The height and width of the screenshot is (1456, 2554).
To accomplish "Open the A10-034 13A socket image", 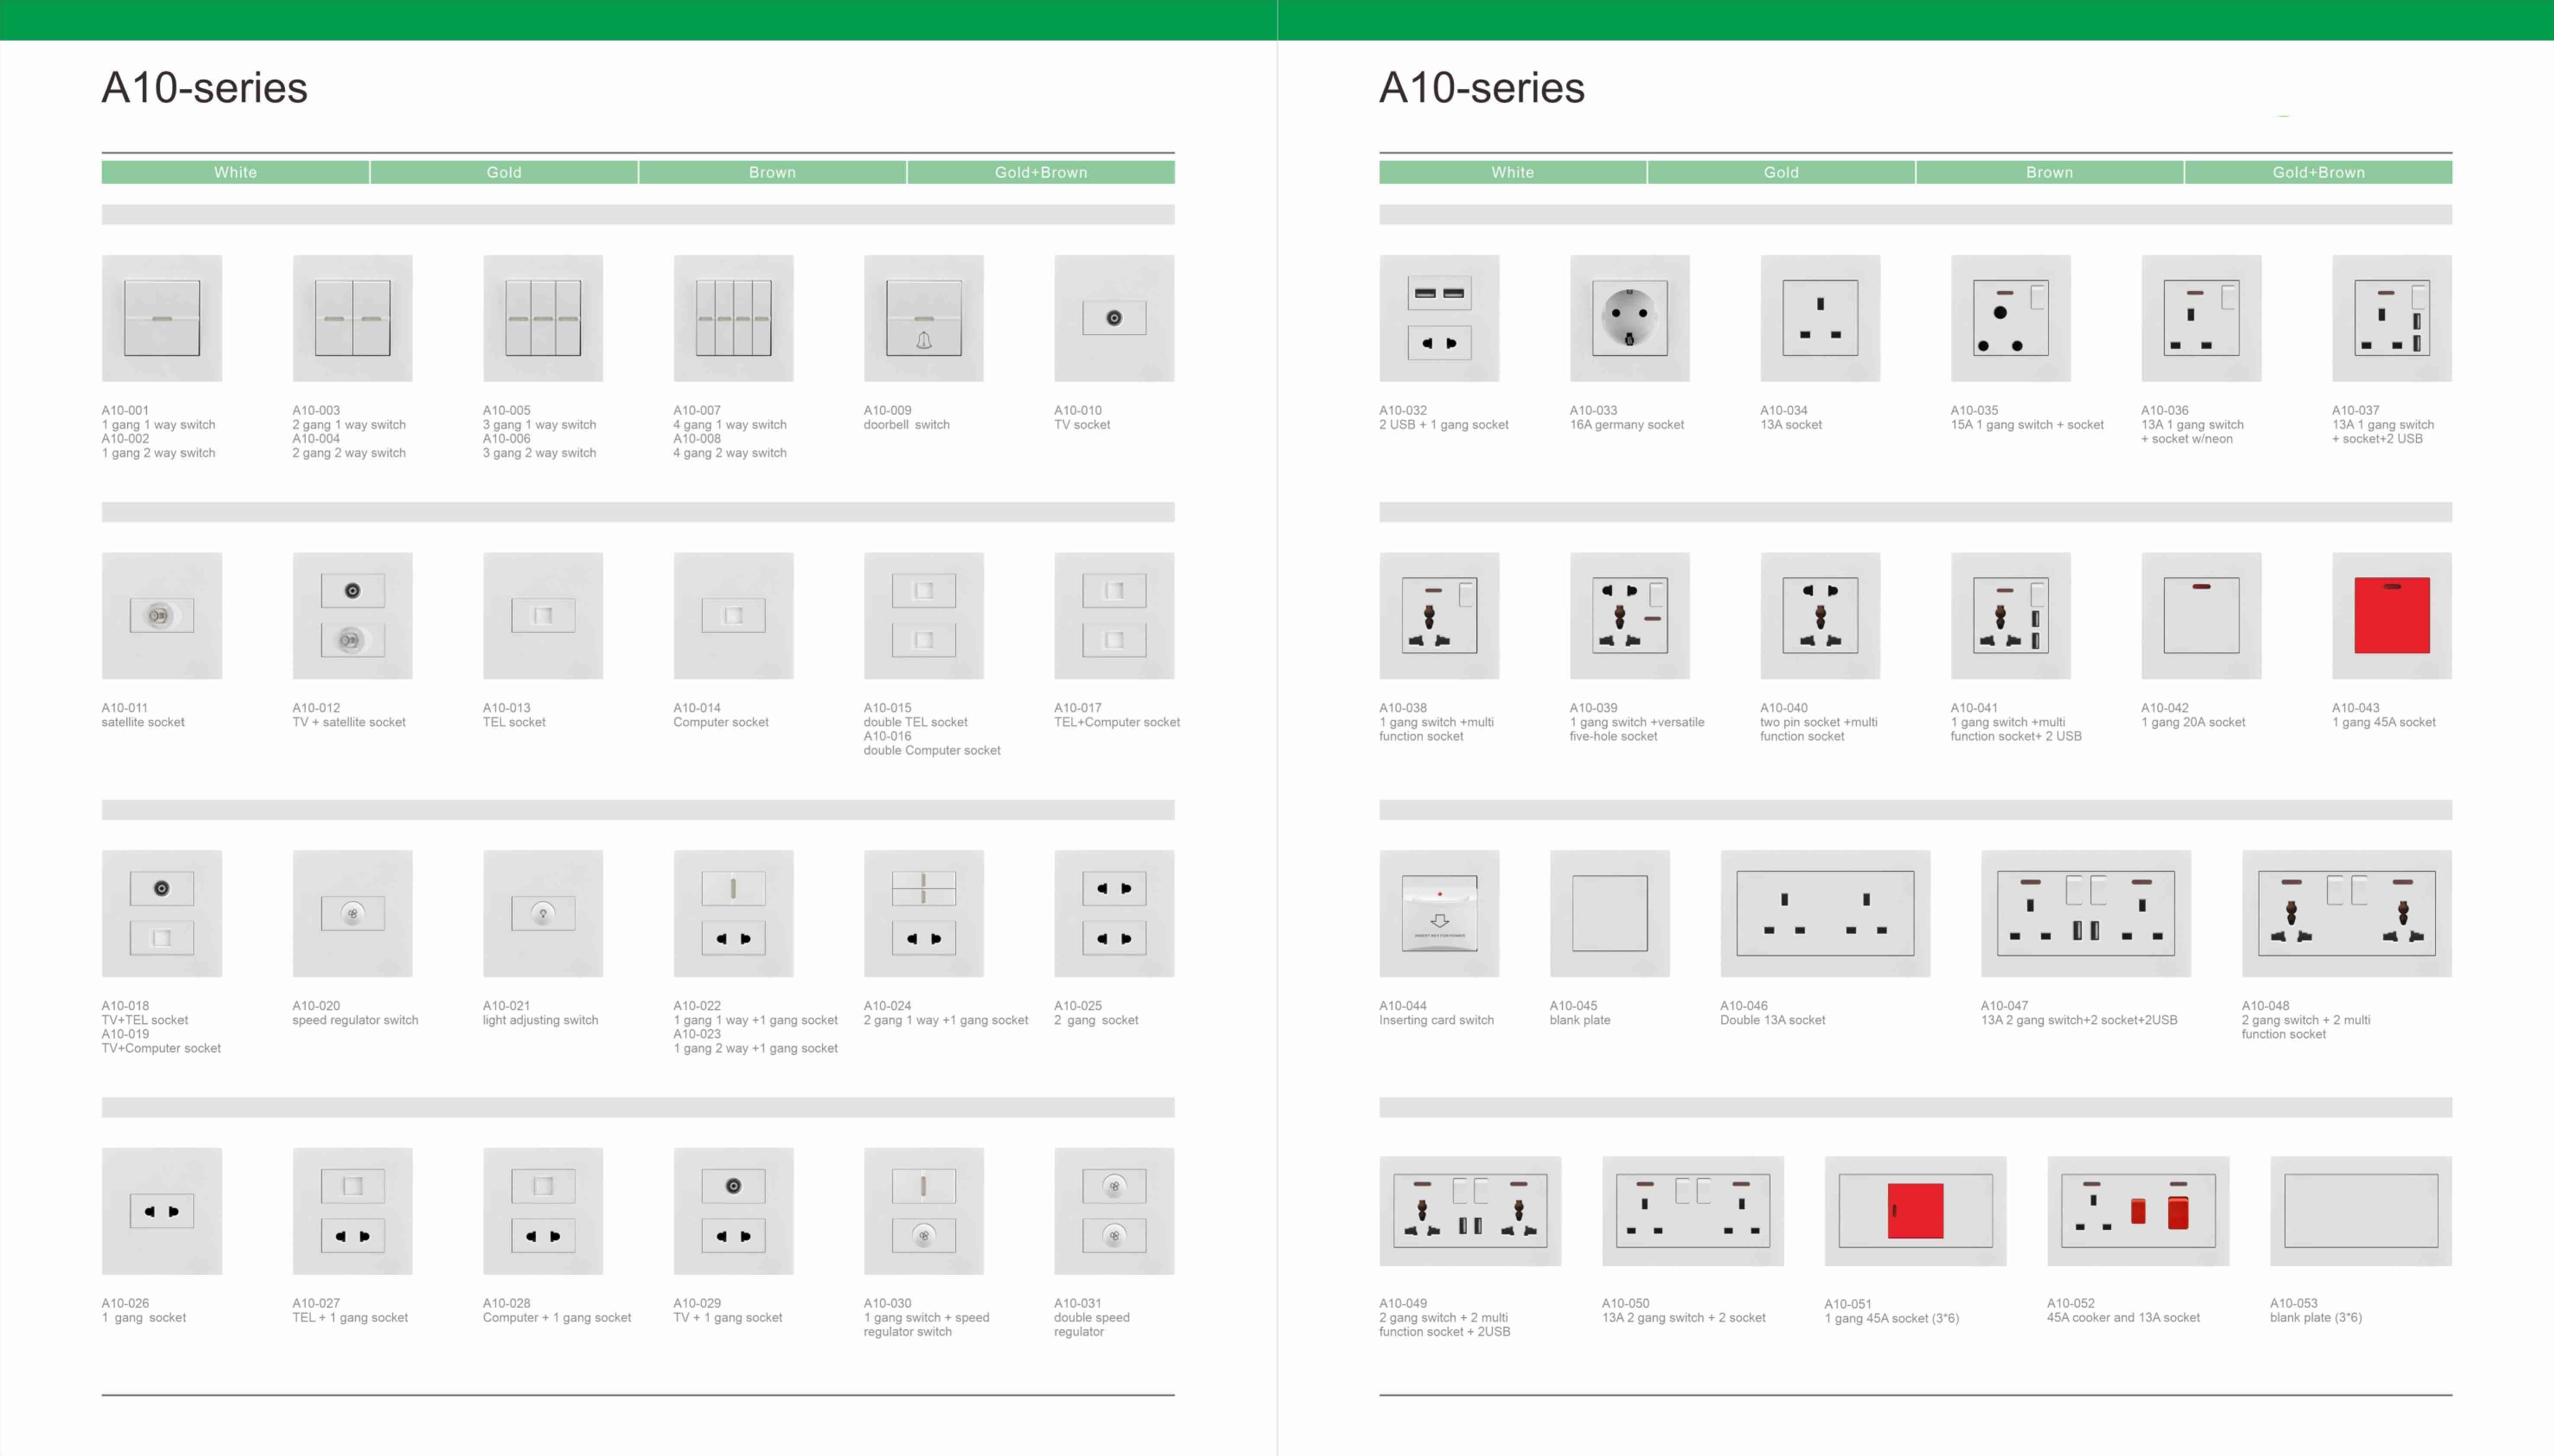I will [1820, 318].
